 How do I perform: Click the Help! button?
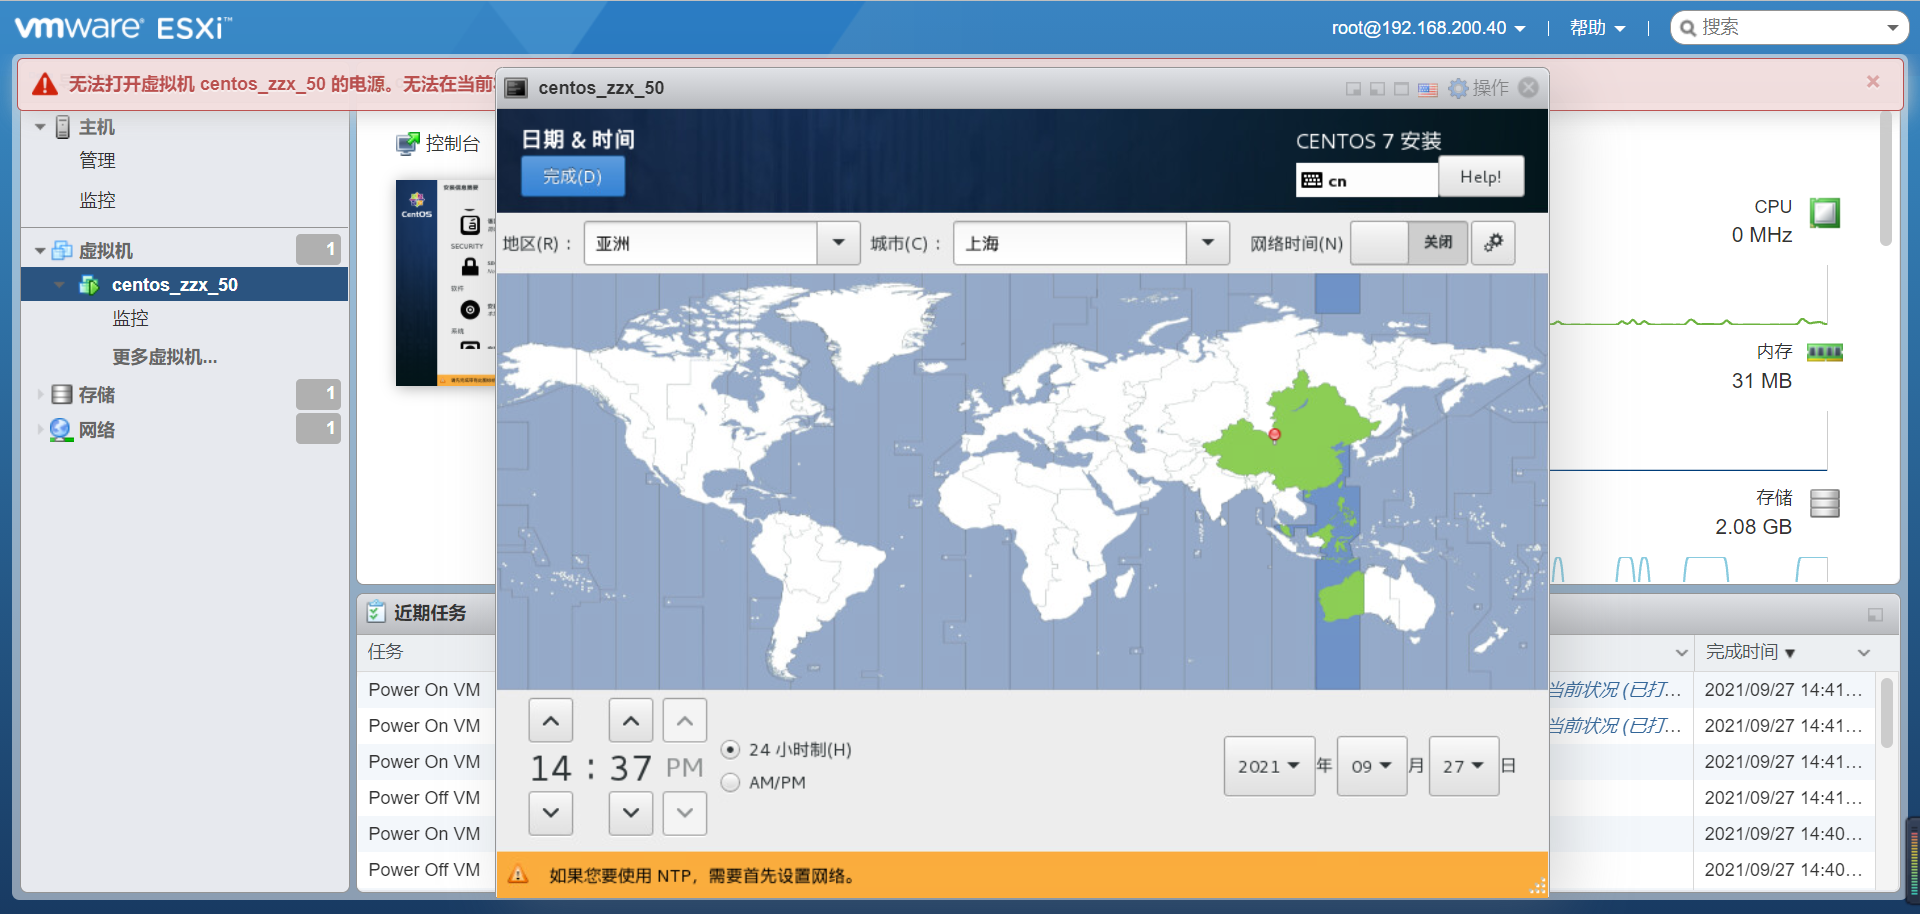pos(1481,177)
